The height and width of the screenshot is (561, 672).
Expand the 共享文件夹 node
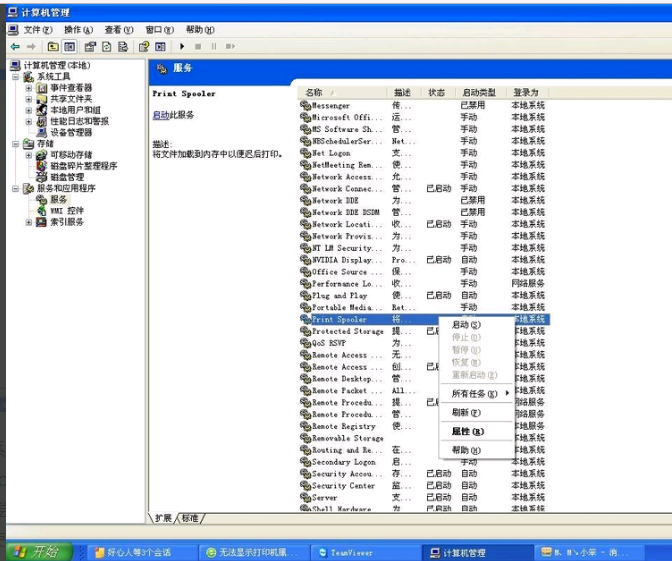pyautogui.click(x=29, y=99)
